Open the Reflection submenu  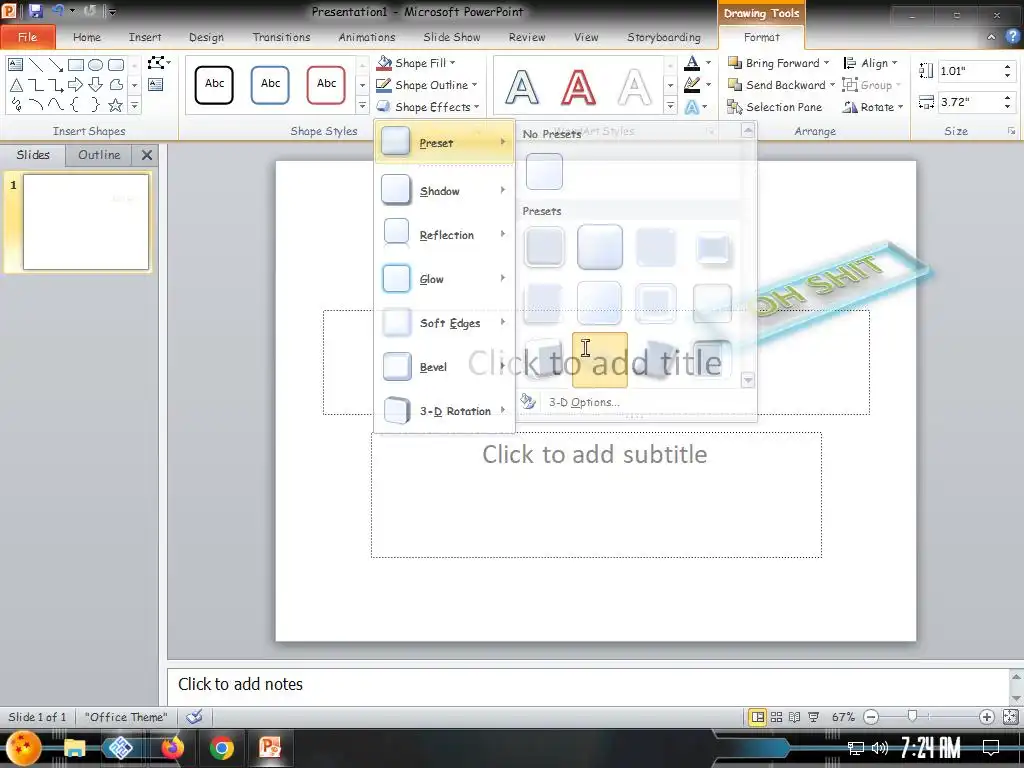pyautogui.click(x=444, y=234)
